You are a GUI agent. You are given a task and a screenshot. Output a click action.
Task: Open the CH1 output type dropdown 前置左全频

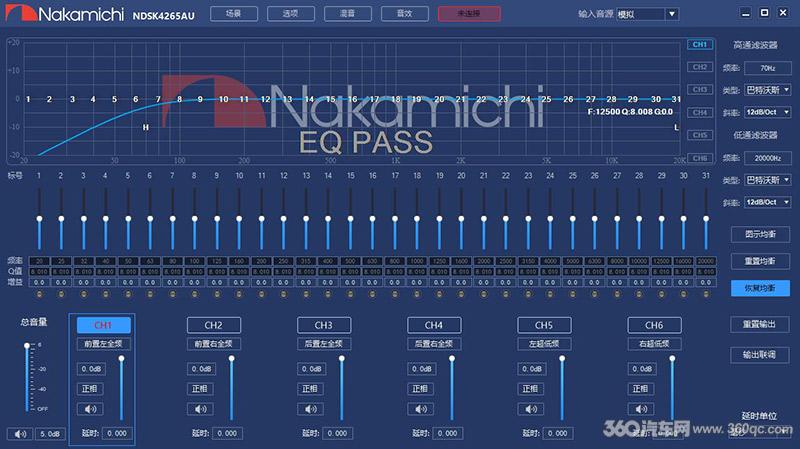point(104,344)
